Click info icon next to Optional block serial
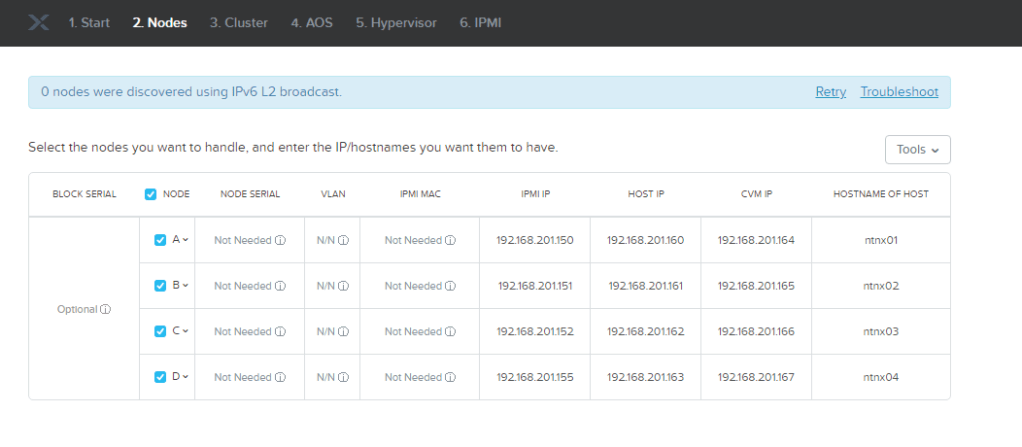 click(x=106, y=310)
